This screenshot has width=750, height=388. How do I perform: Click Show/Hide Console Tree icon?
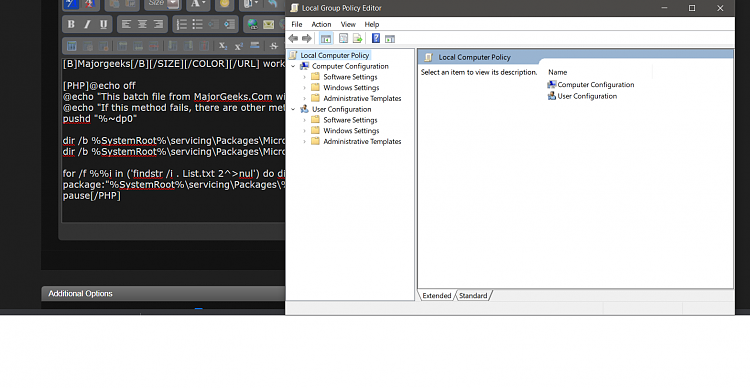pyautogui.click(x=326, y=38)
